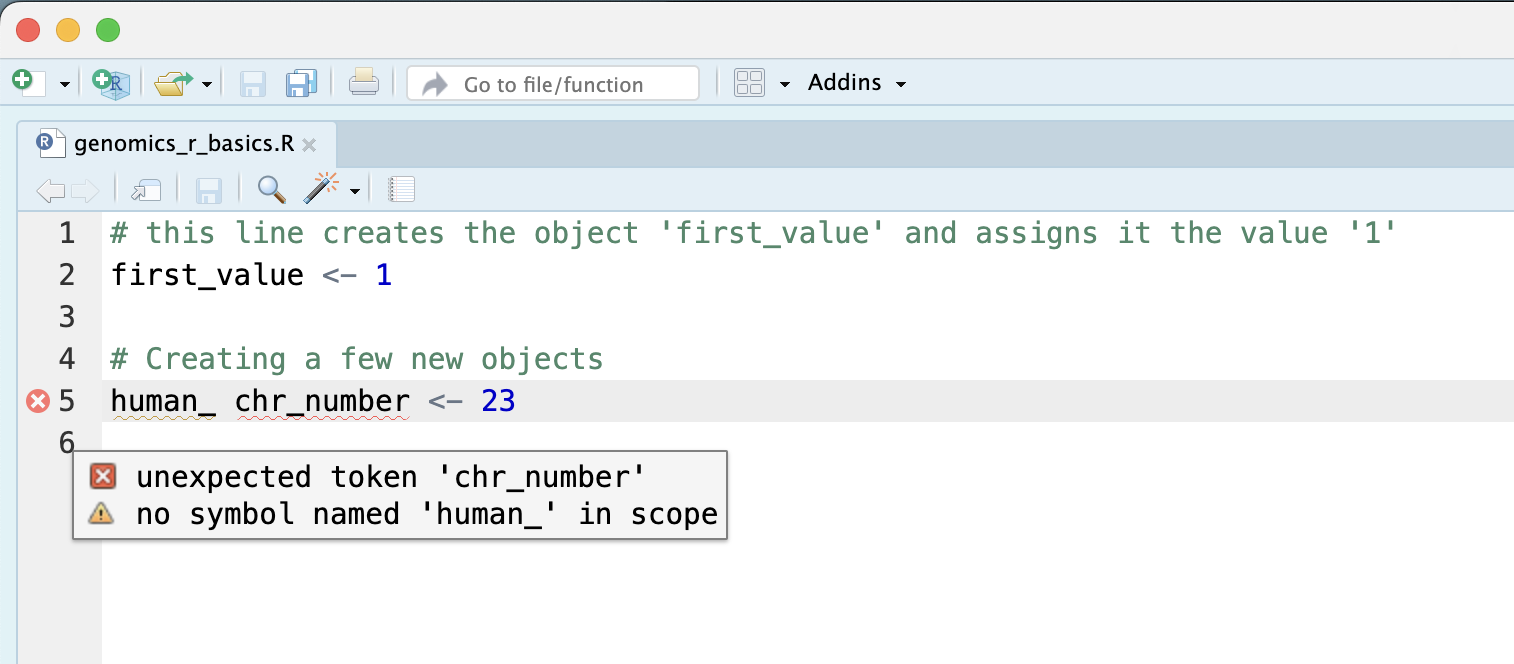
Task: Click line number 2 in the gutter
Action: tap(67, 275)
